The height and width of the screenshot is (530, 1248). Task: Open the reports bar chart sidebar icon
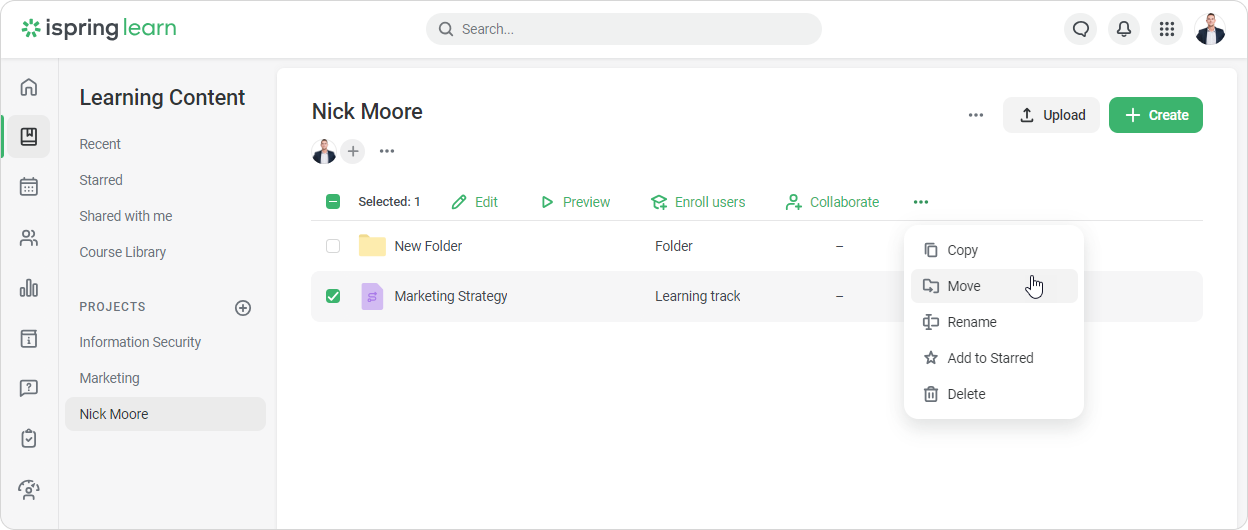[29, 288]
